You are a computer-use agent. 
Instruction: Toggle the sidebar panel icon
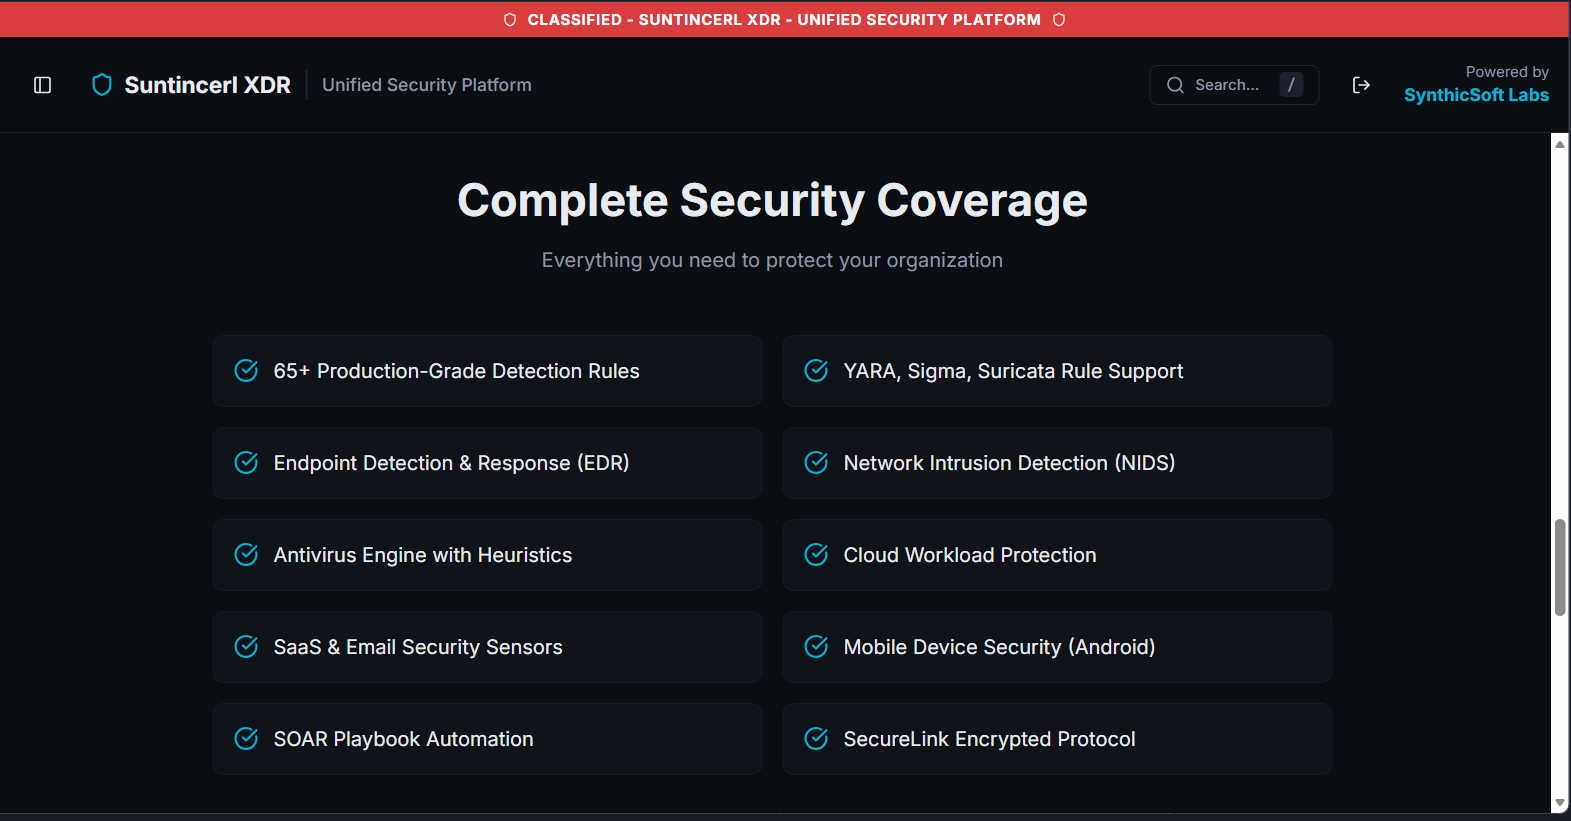pos(42,85)
